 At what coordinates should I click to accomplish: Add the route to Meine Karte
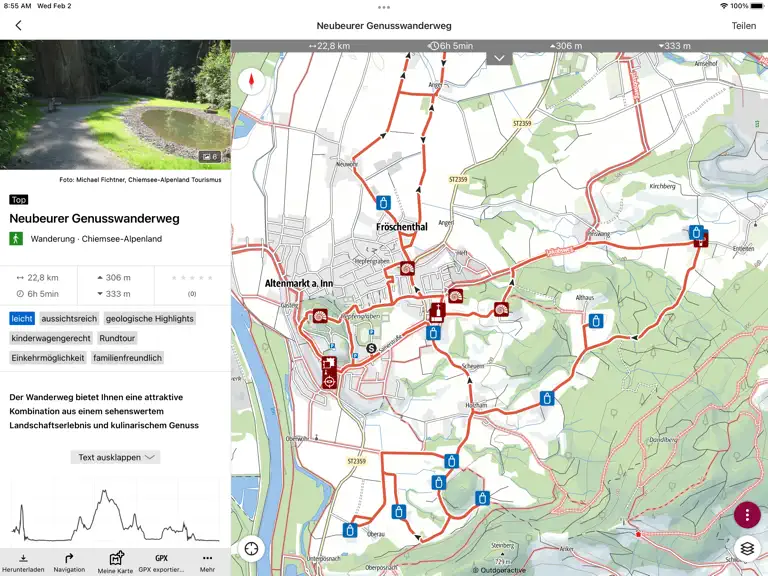point(115,563)
